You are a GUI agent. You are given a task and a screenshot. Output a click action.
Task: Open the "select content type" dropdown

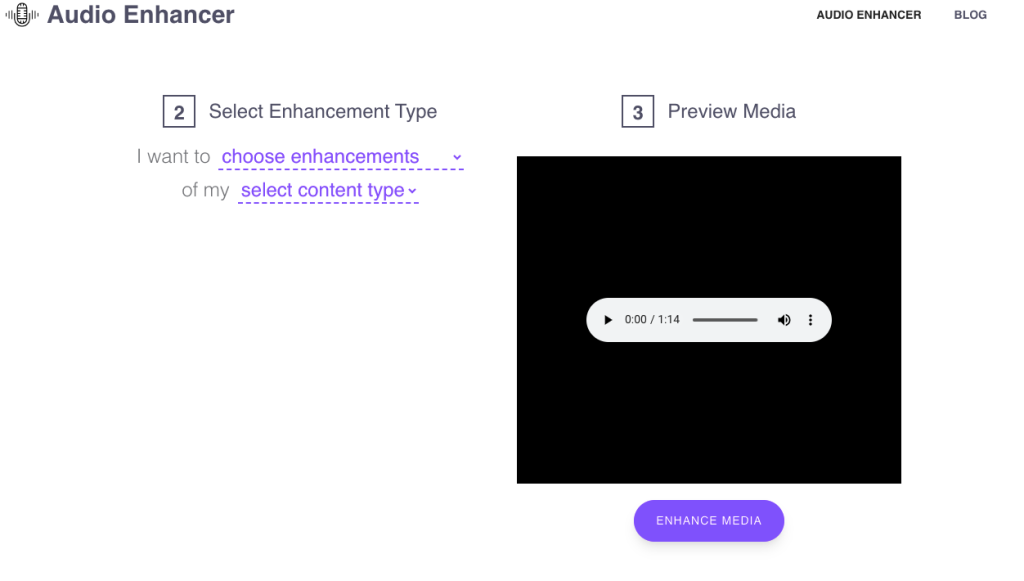coord(325,190)
